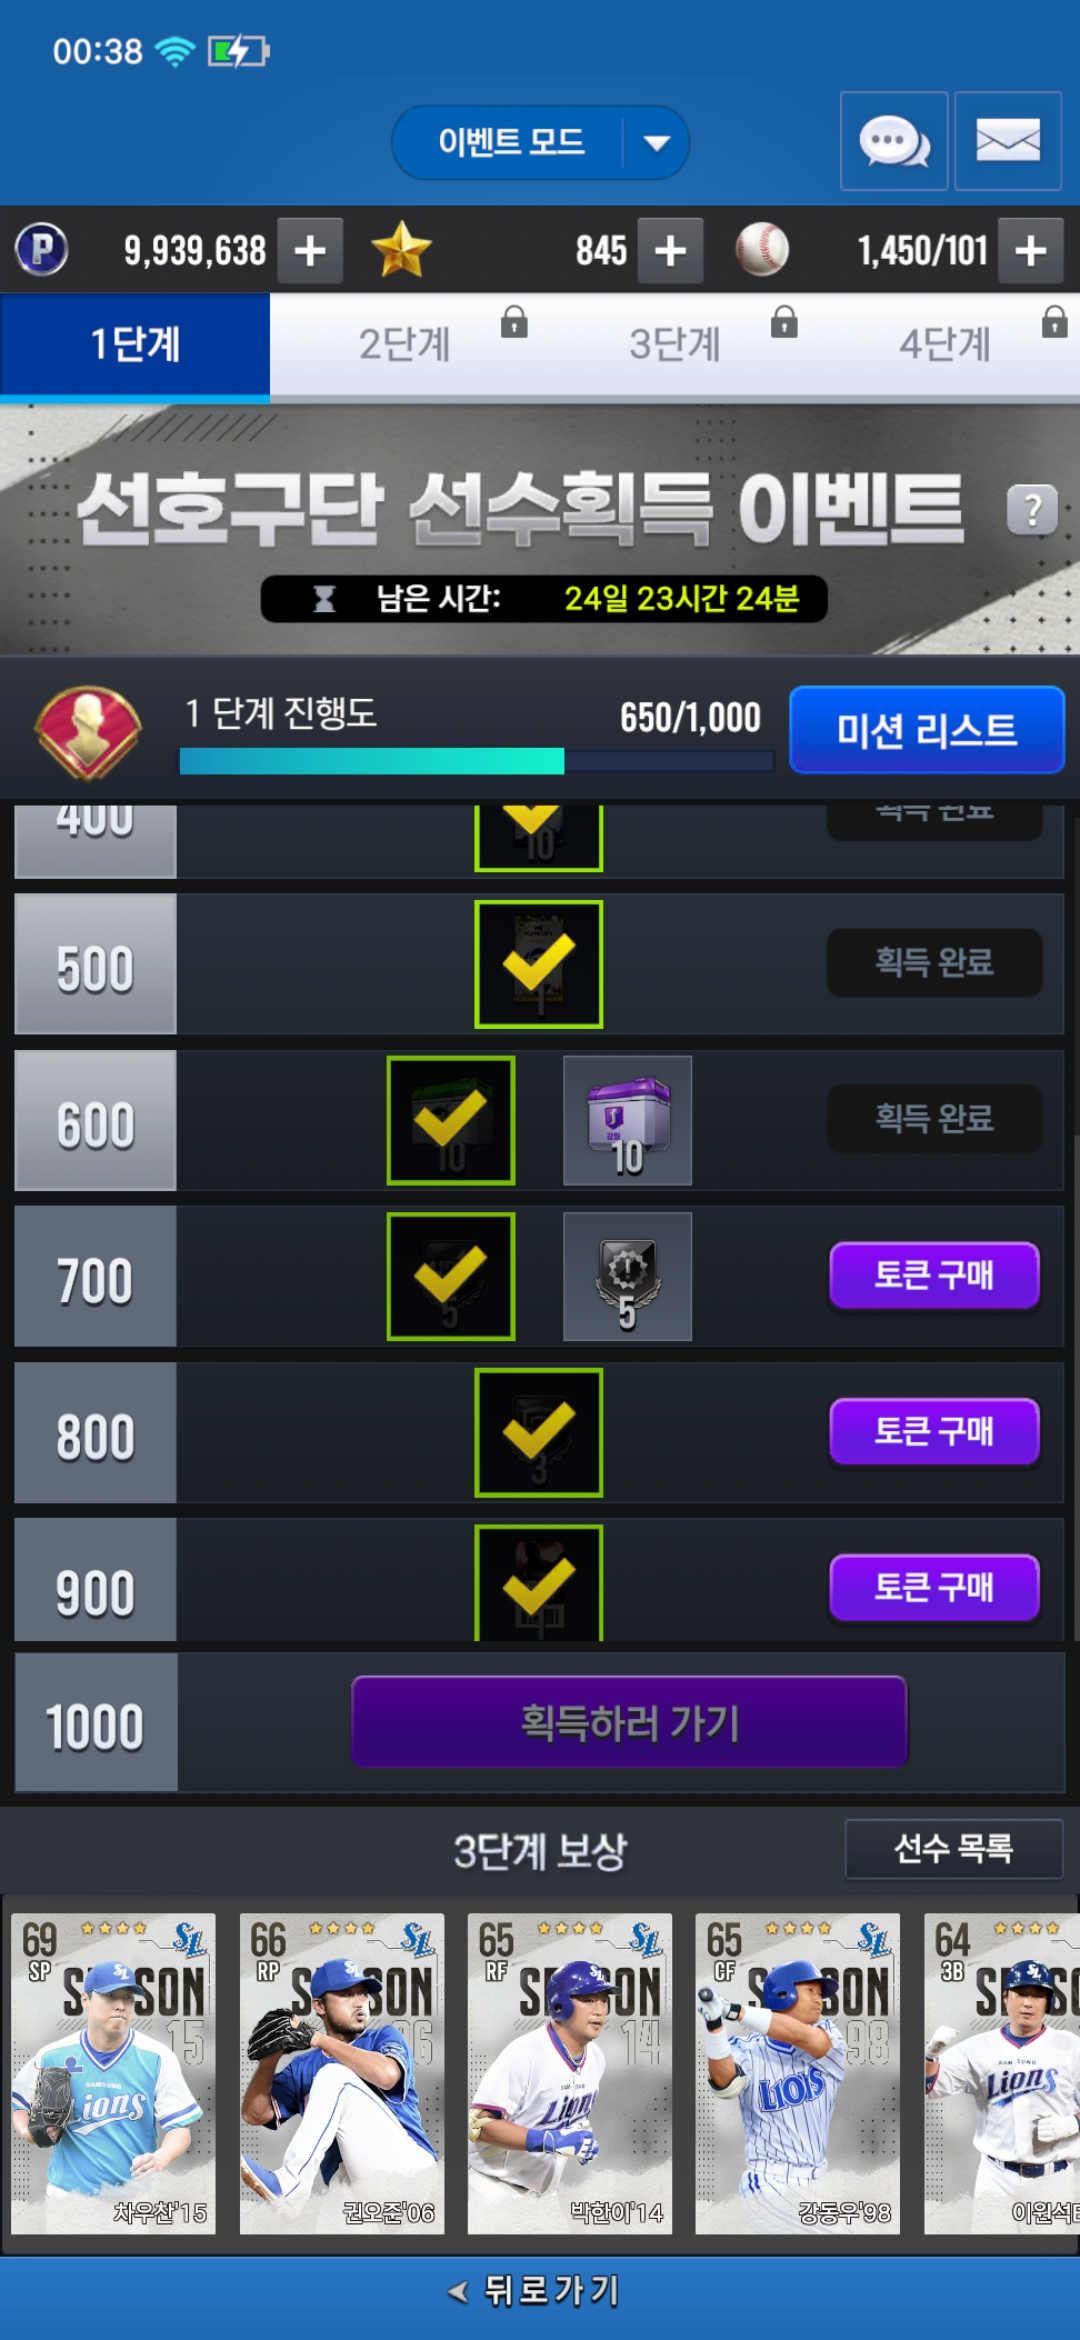
Task: Switch to the 2단계 tab
Action: coord(405,344)
